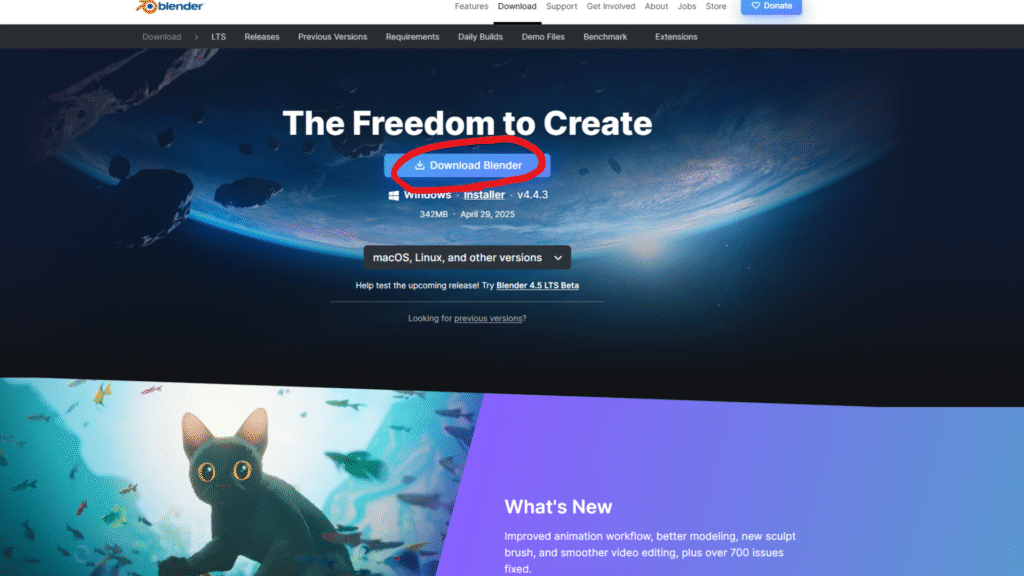The height and width of the screenshot is (576, 1024).
Task: Go to Get Involved page
Action: click(x=611, y=7)
